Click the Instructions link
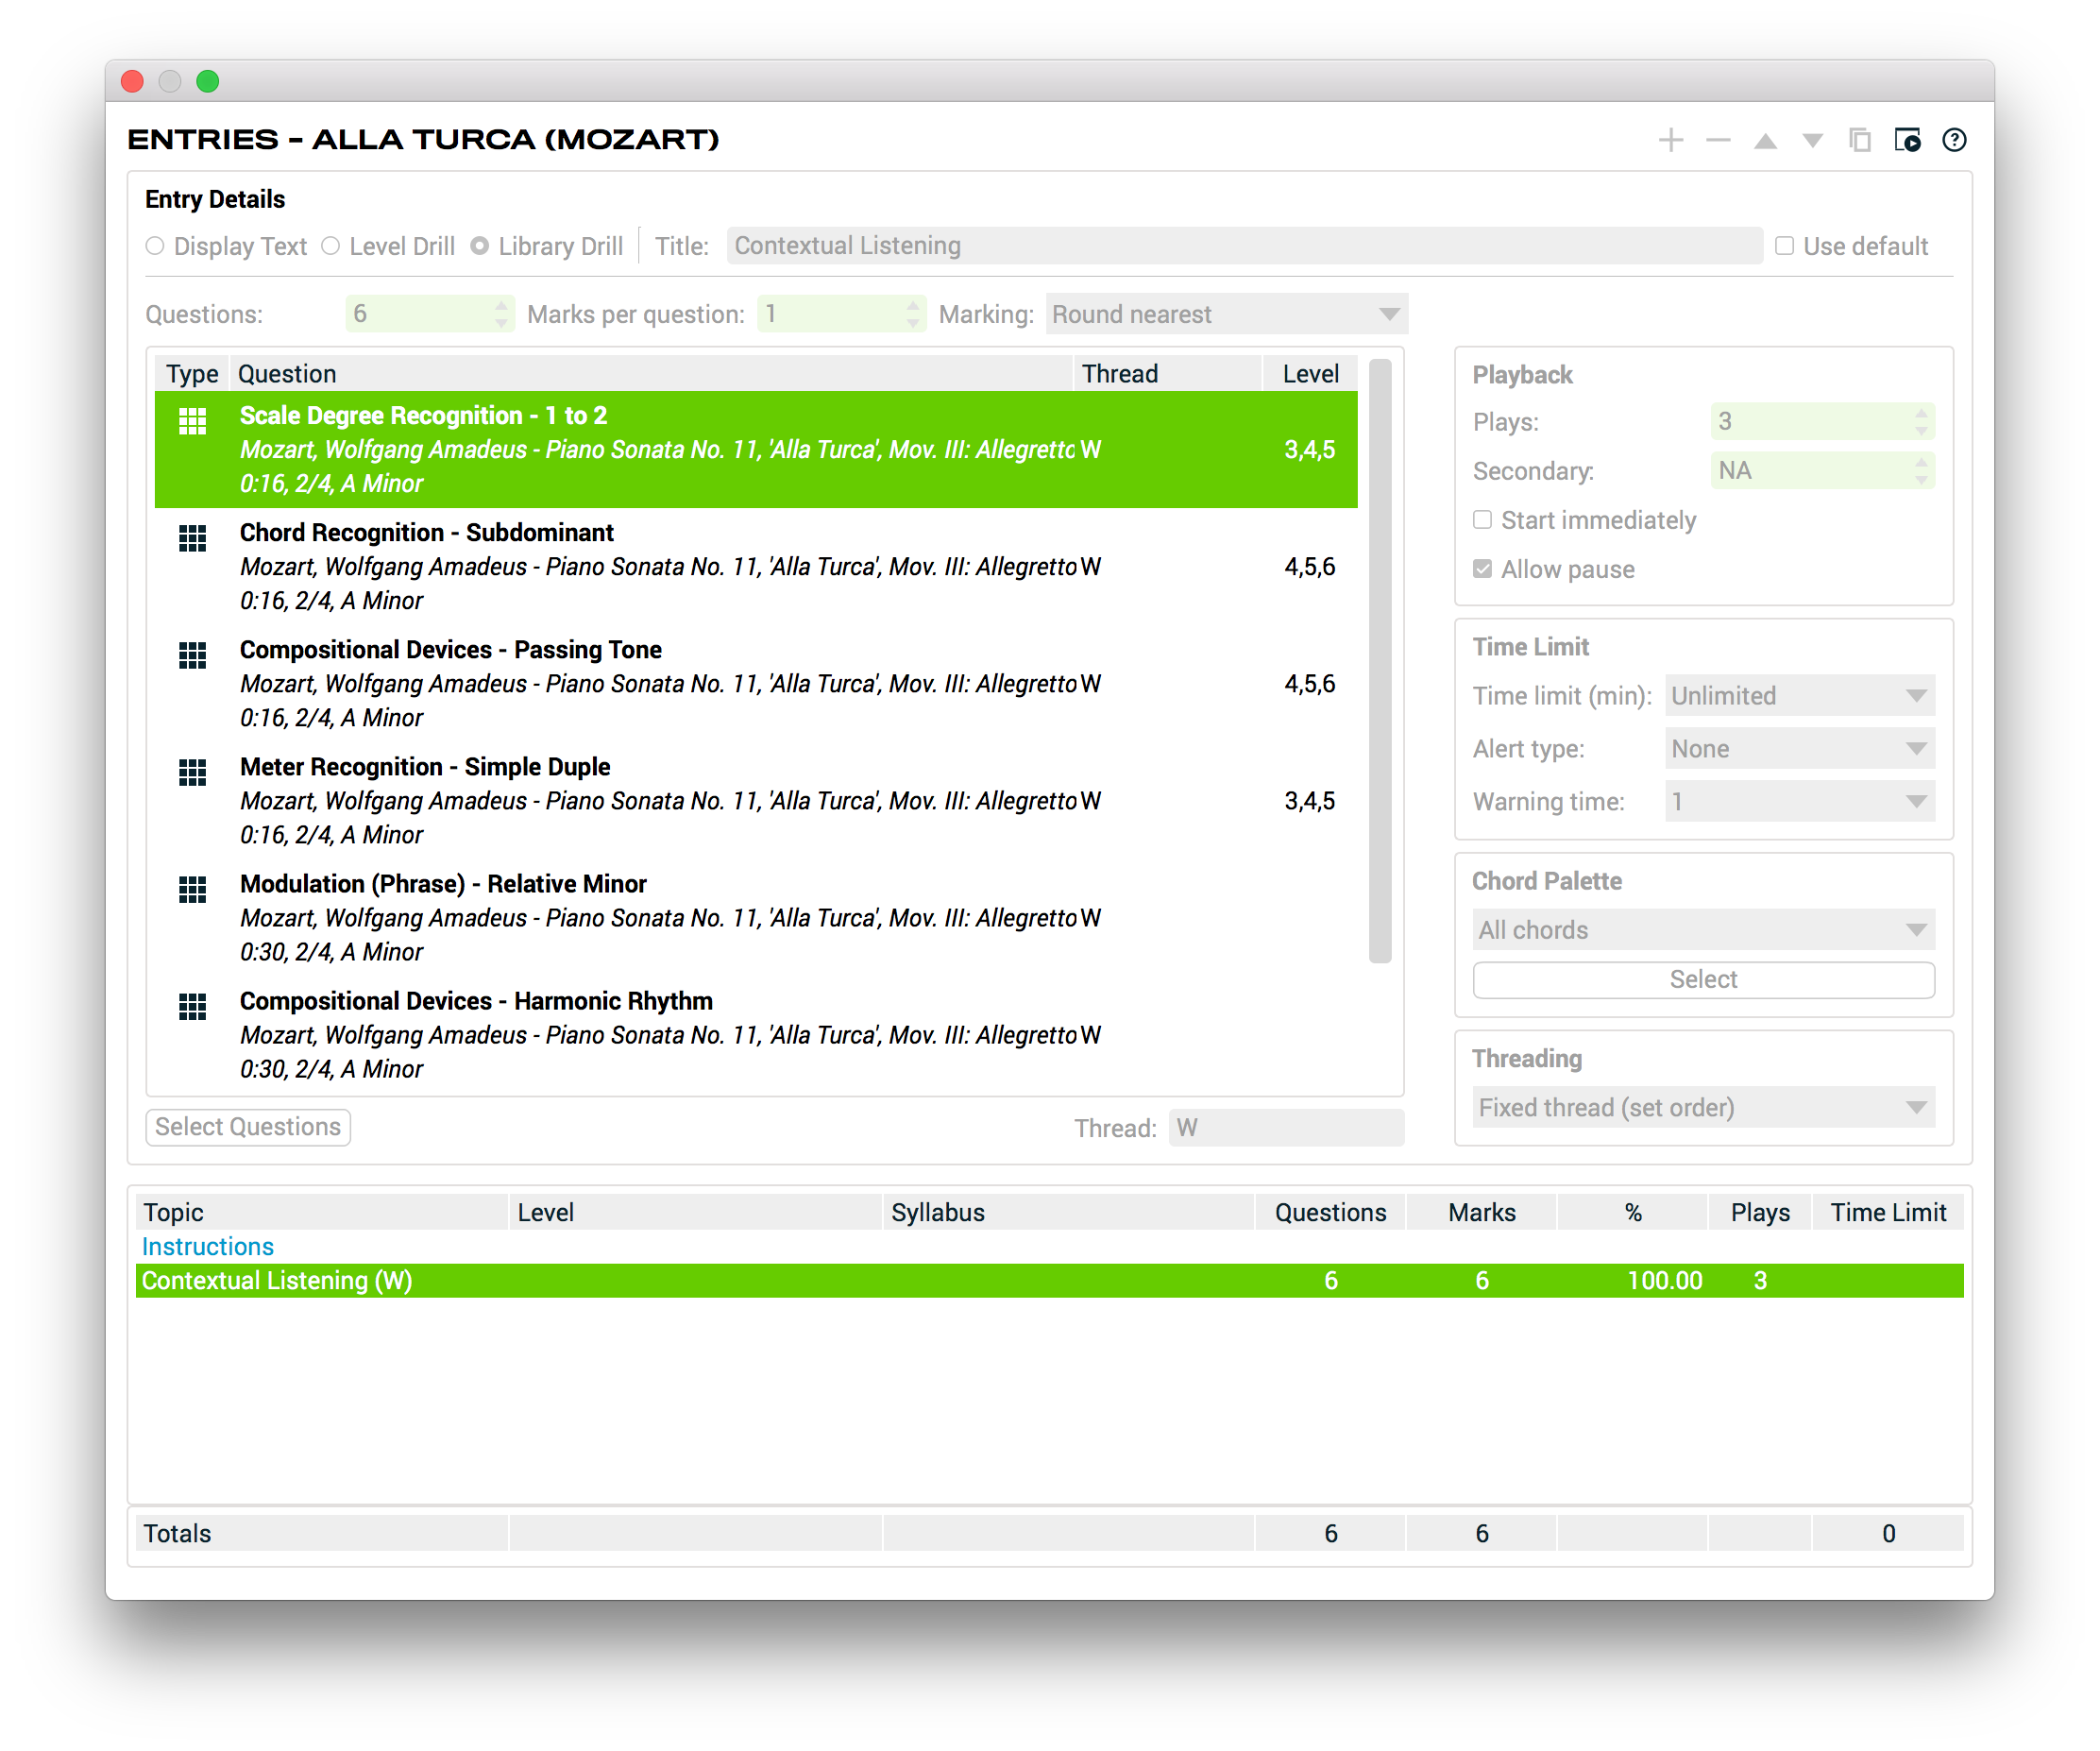The image size is (2100, 1751). pos(207,1246)
